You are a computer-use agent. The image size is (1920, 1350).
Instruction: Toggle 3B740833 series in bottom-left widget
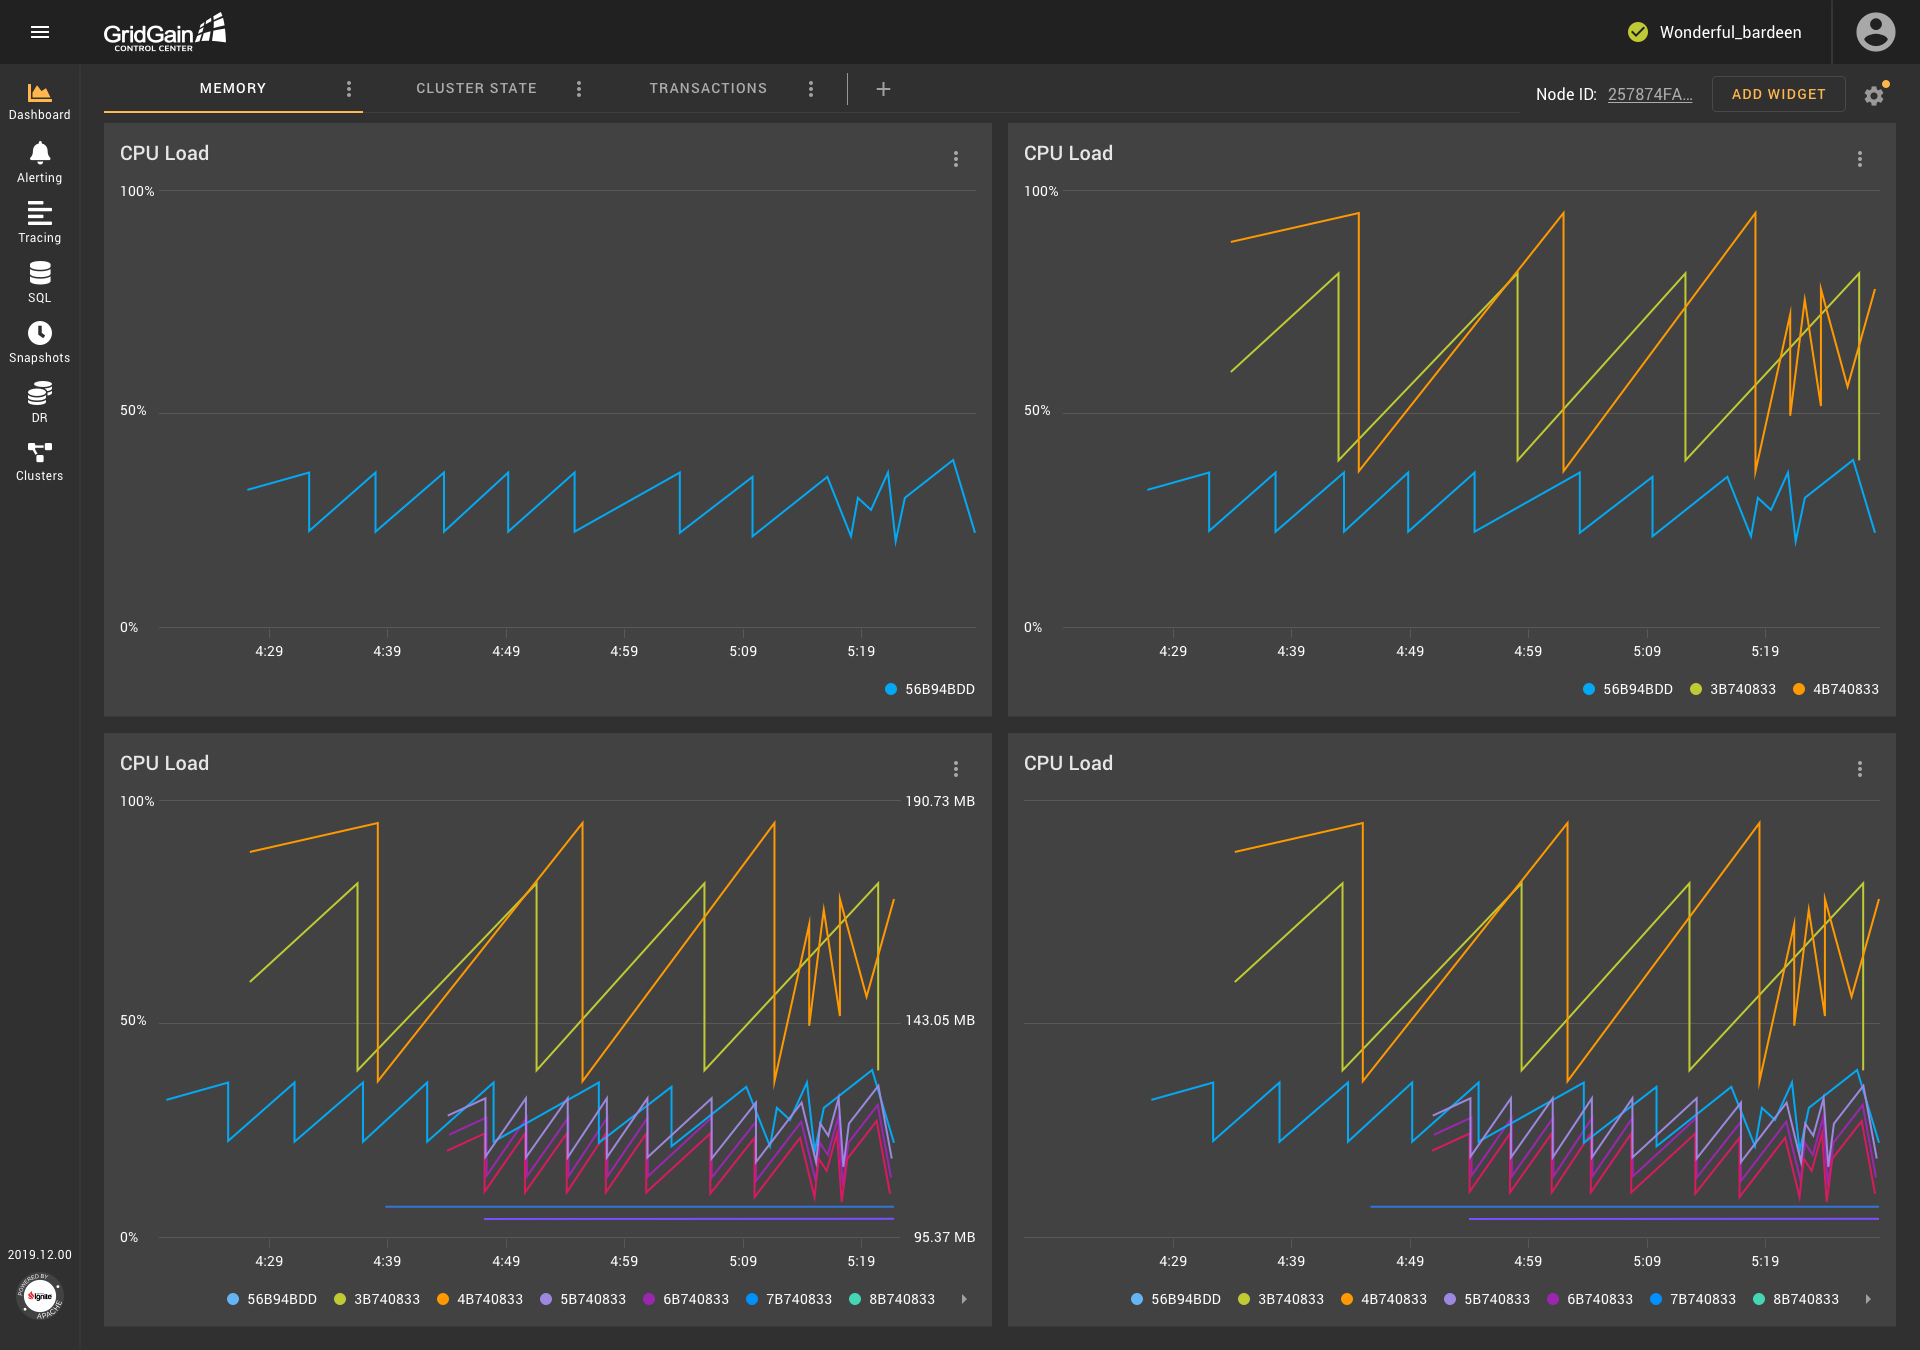point(377,1299)
